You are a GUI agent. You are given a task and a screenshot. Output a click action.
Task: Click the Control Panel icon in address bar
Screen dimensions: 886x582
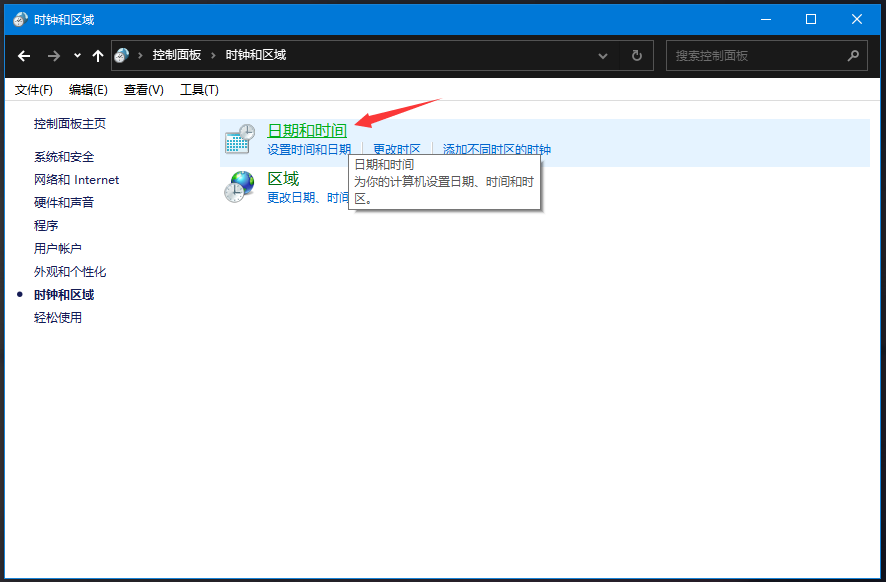tap(122, 55)
